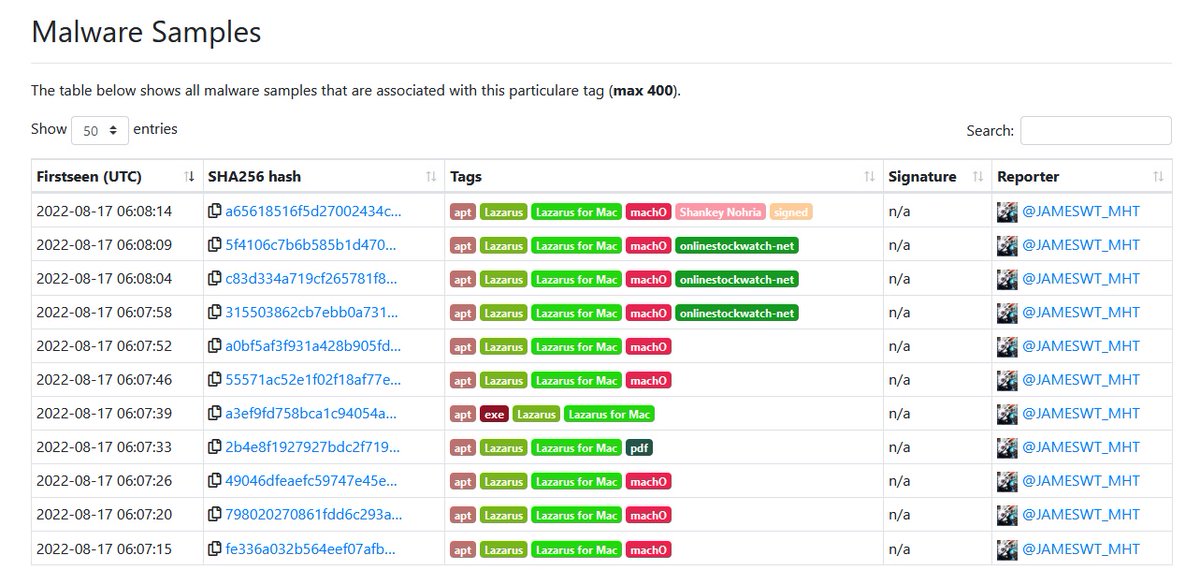Image resolution: width=1200 pixels, height=570 pixels.
Task: Sort table by Signature column
Action: click(937, 176)
